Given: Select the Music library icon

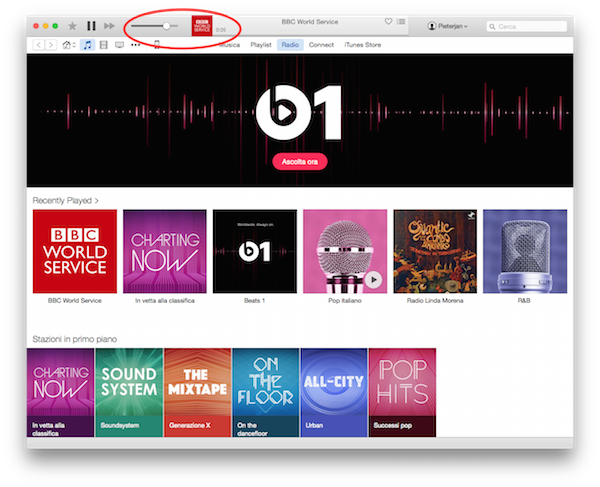Looking at the screenshot, I should pyautogui.click(x=88, y=45).
